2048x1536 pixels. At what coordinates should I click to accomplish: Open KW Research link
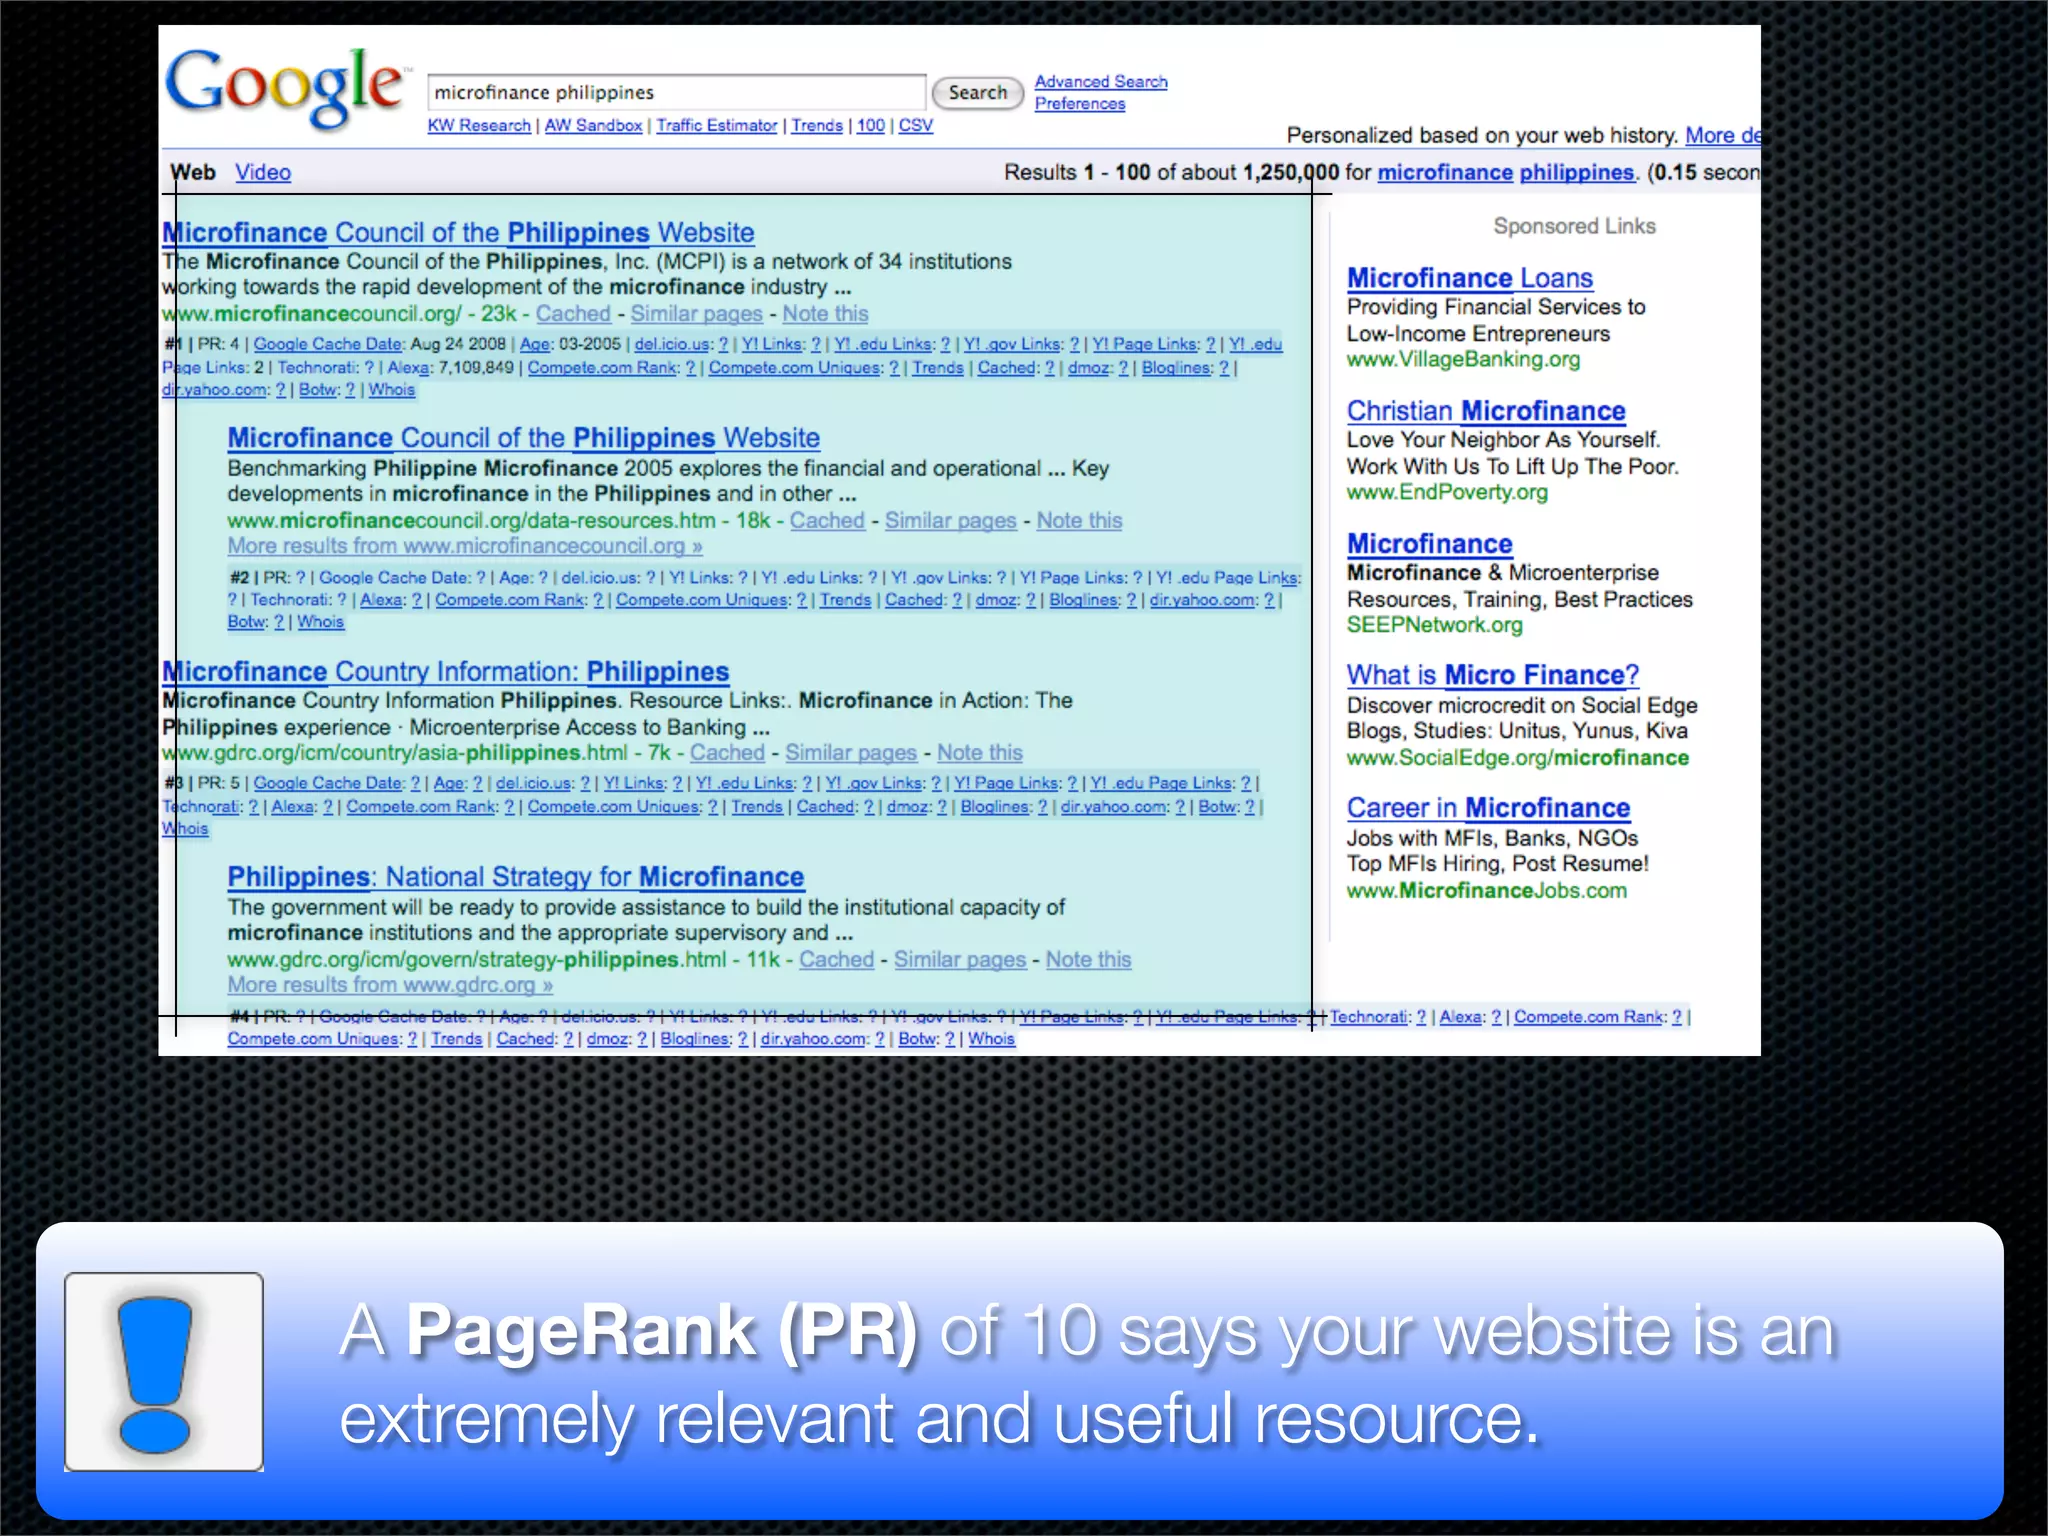pos(479,125)
